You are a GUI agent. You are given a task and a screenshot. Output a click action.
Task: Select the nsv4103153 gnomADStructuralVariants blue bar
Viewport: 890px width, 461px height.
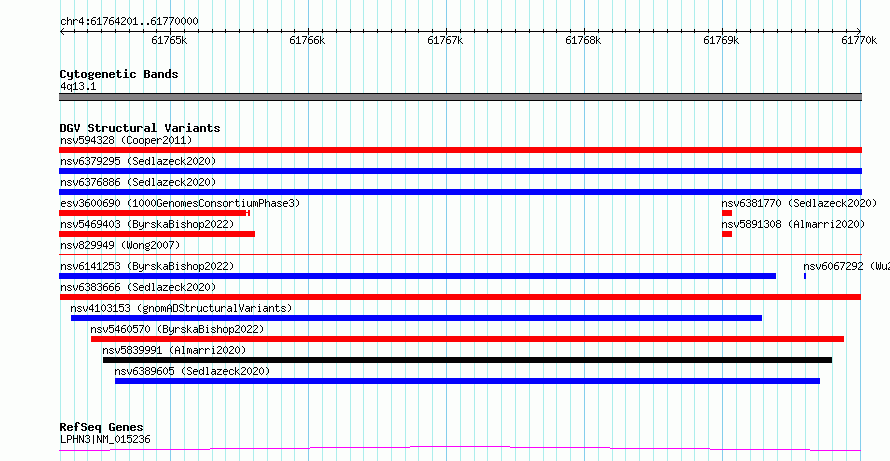(416, 318)
